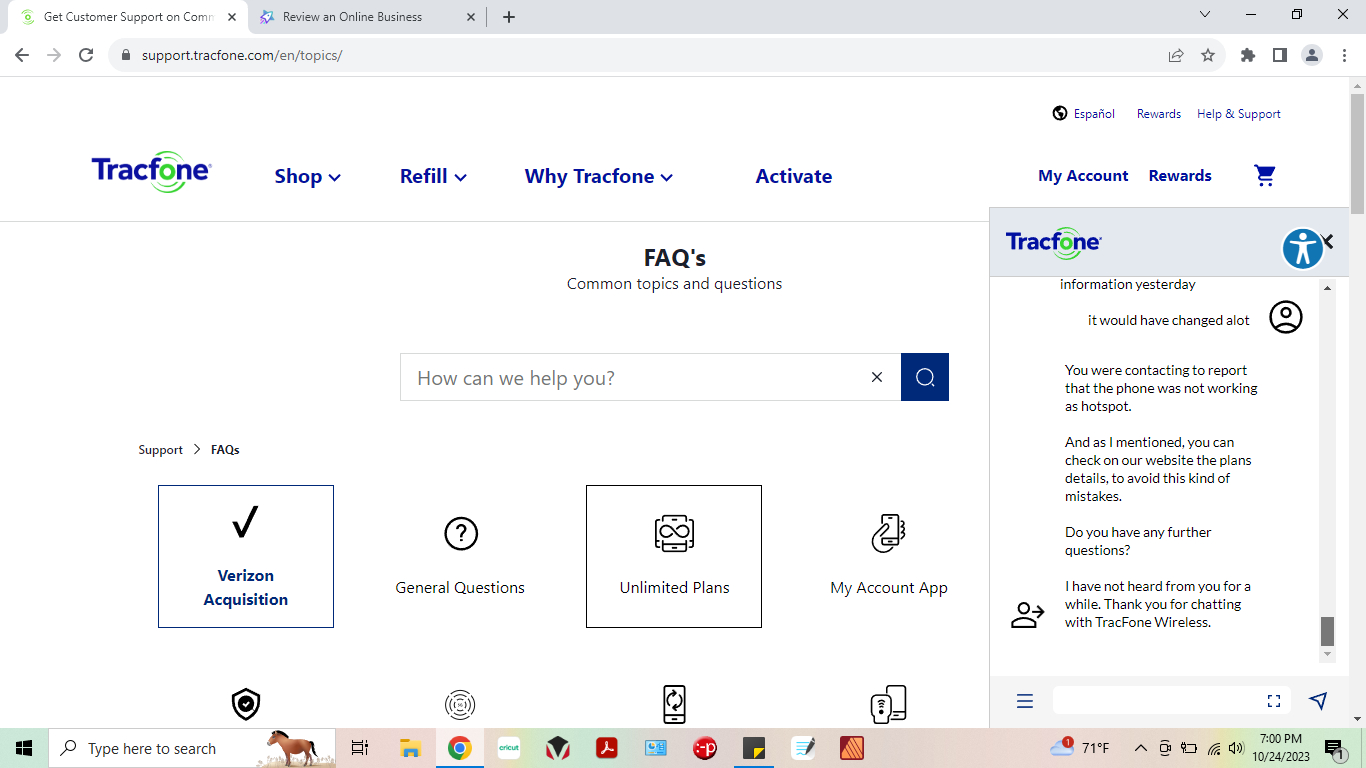Viewport: 1366px width, 768px height.
Task: Click the shopping cart icon
Action: (x=1264, y=176)
